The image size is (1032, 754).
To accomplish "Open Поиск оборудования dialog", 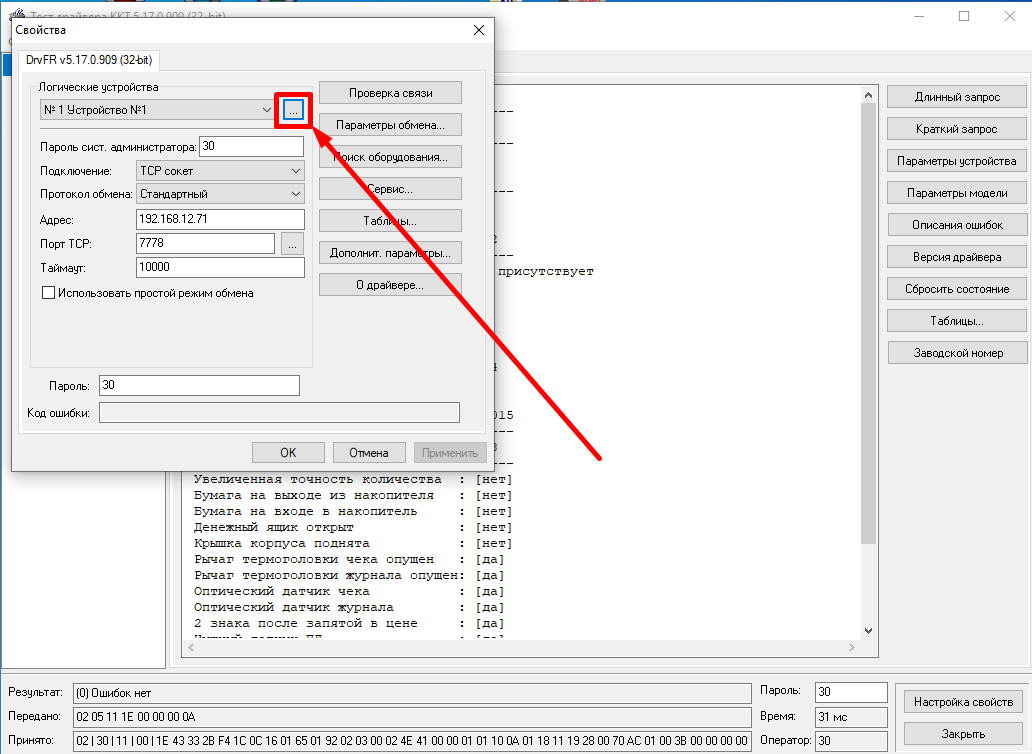I will point(390,157).
